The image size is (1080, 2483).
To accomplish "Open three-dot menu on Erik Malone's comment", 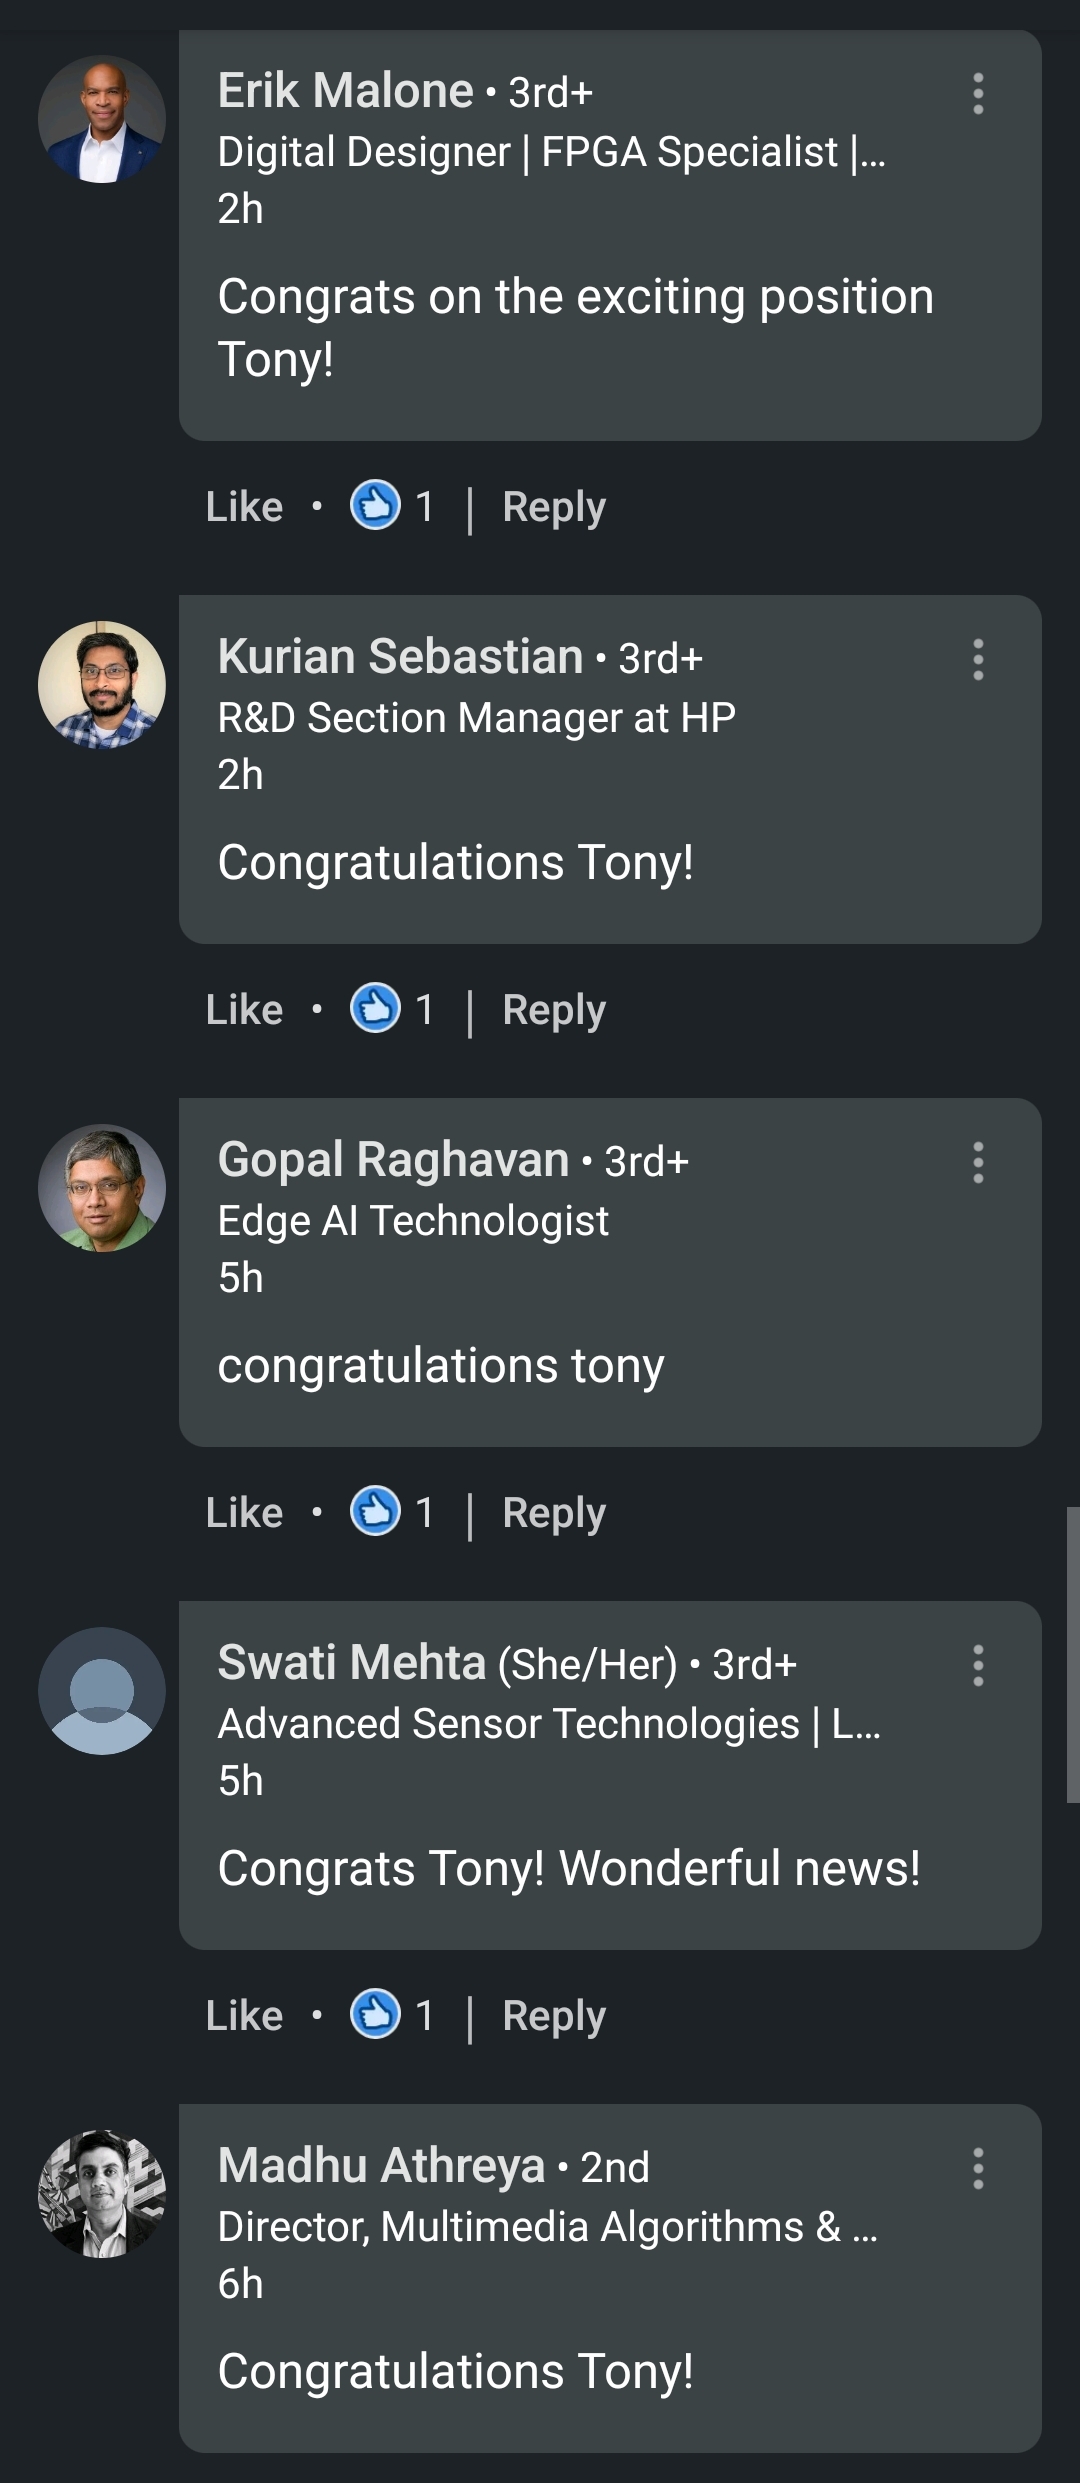I will (x=978, y=94).
